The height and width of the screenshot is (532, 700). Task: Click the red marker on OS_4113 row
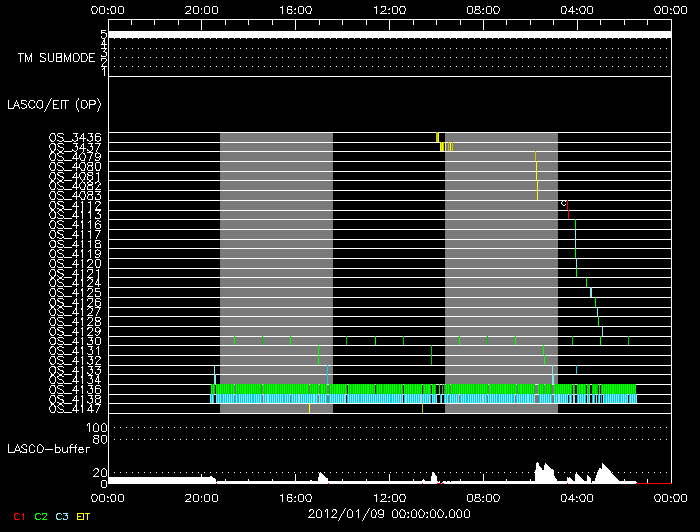pos(568,214)
